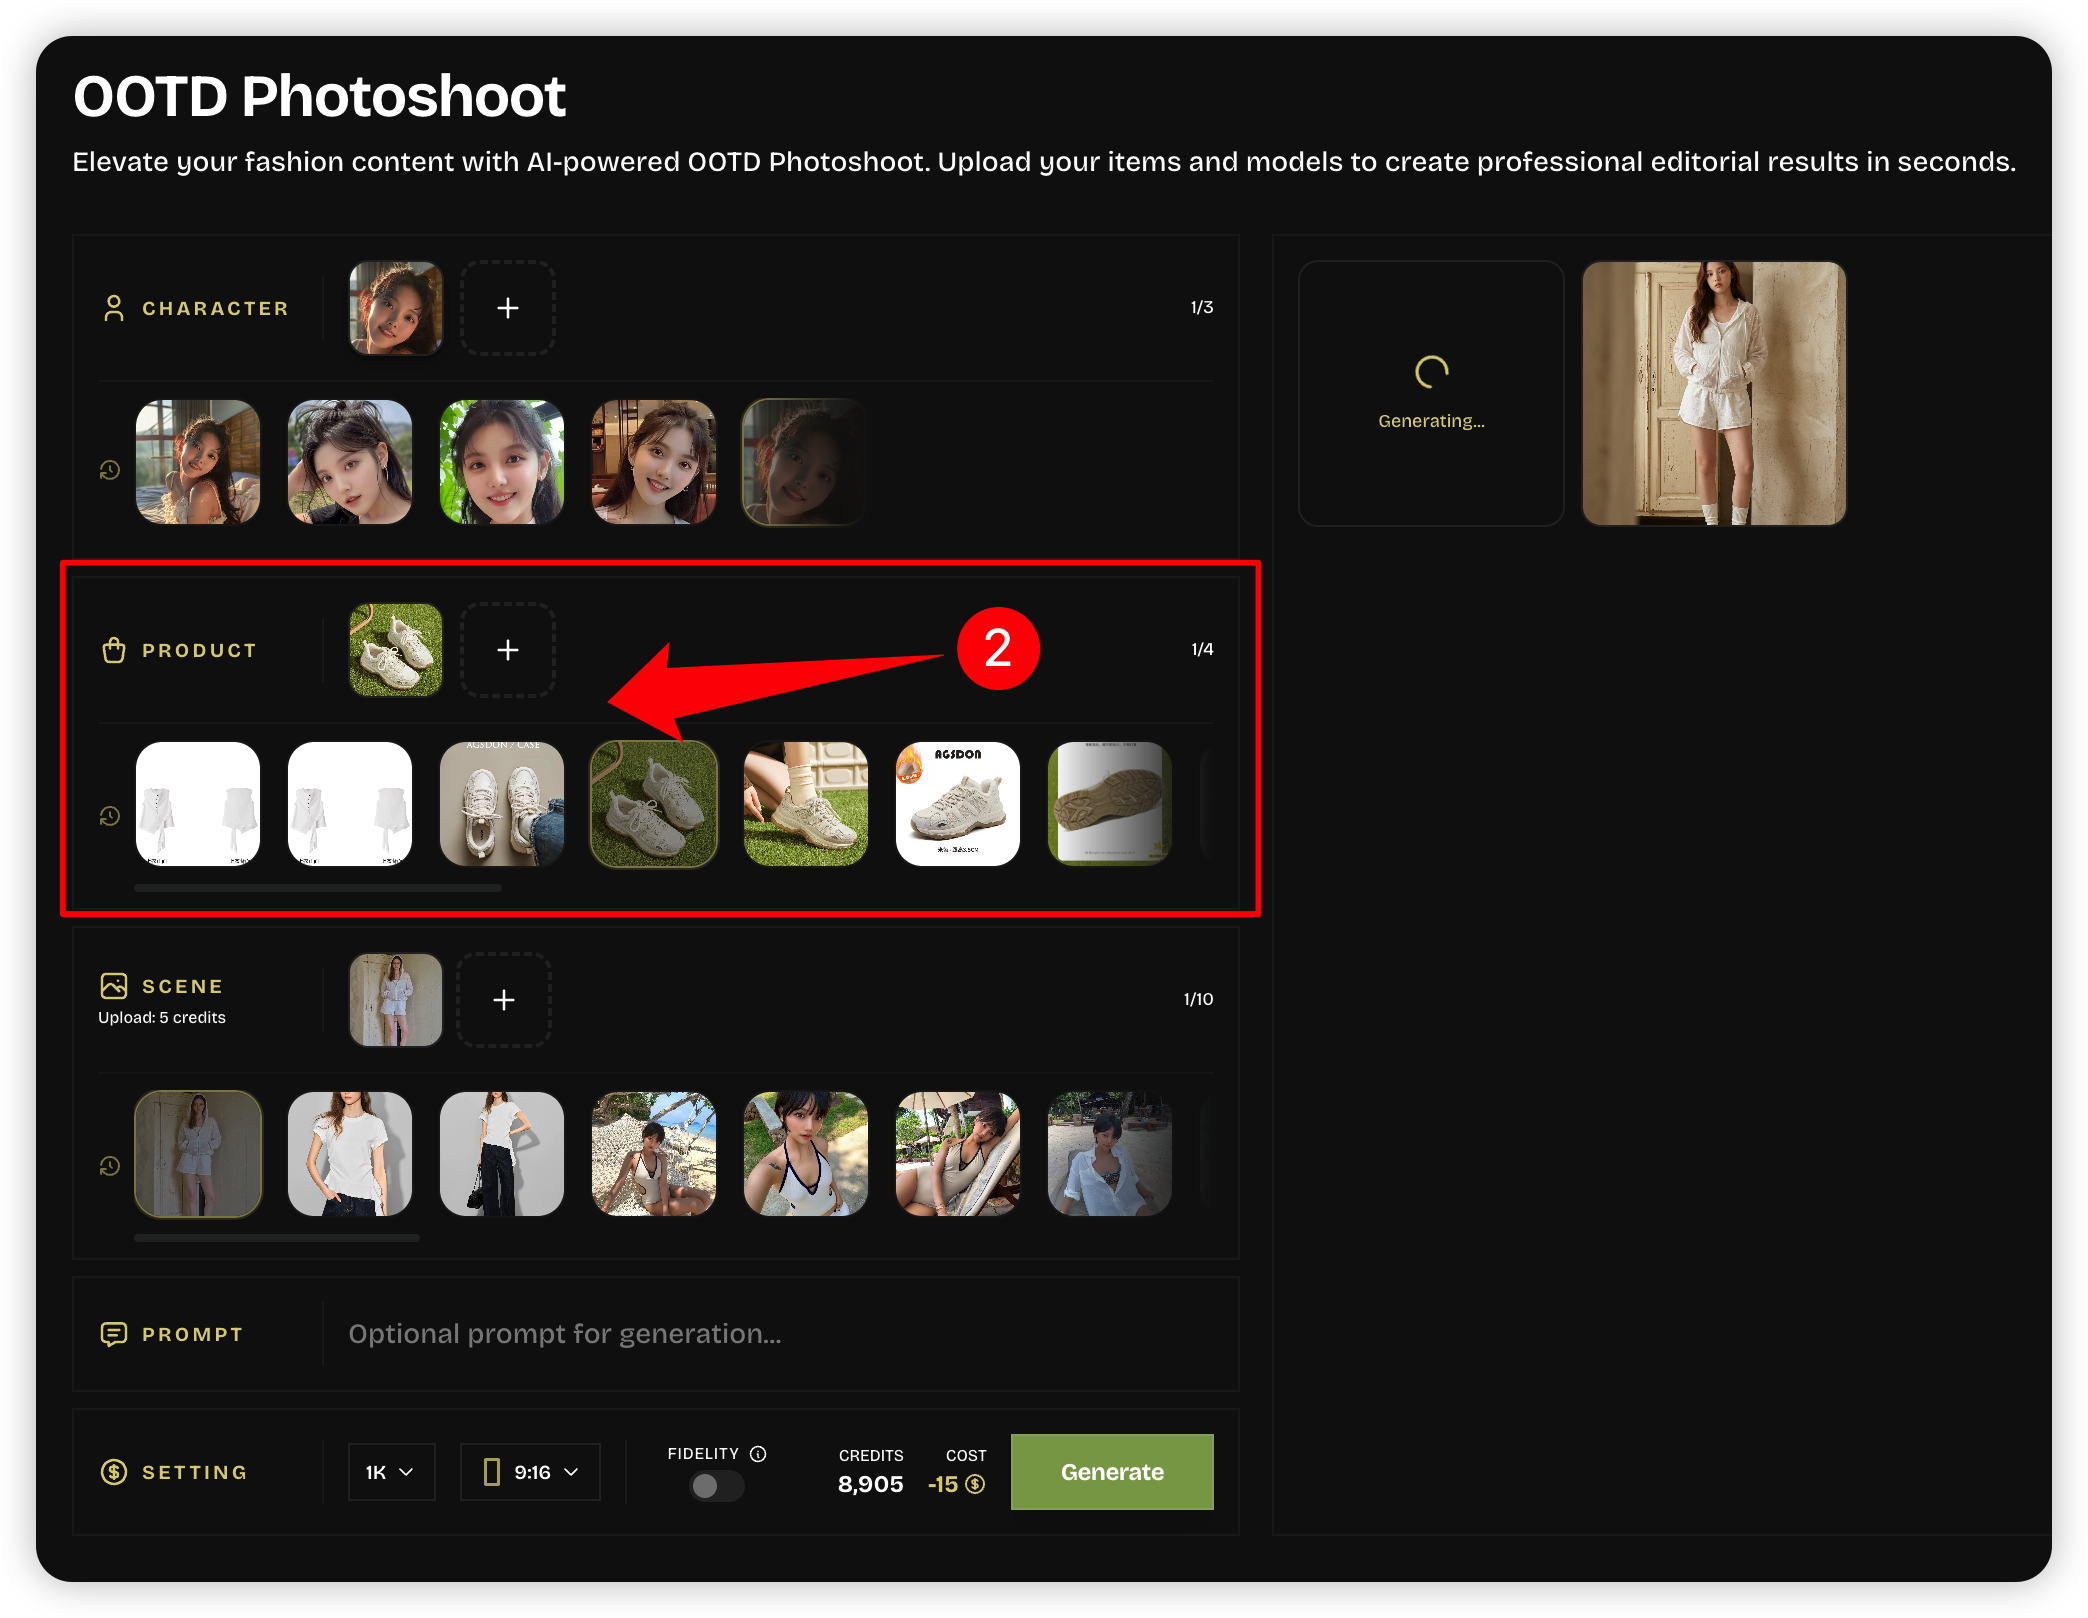Open the 1K resolution dropdown

pos(392,1472)
